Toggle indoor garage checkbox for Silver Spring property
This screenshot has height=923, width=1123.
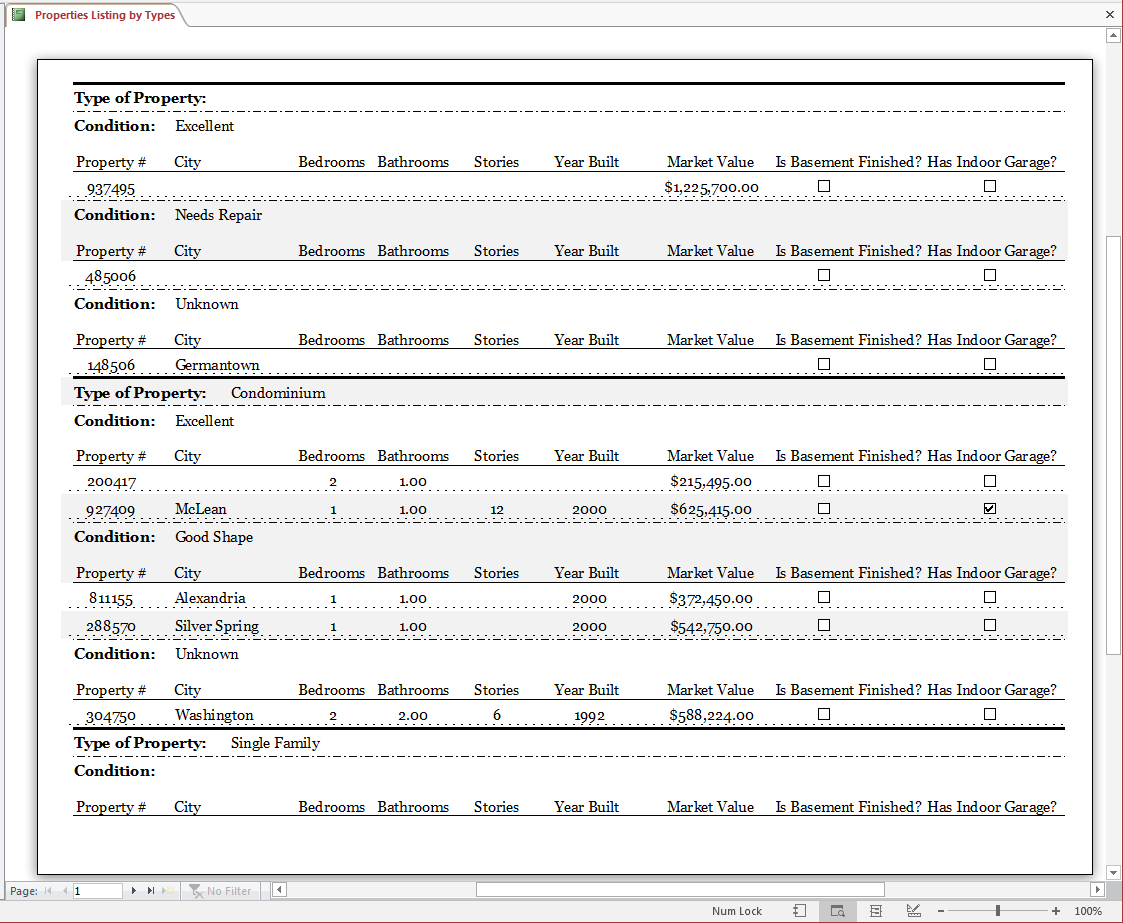[990, 625]
